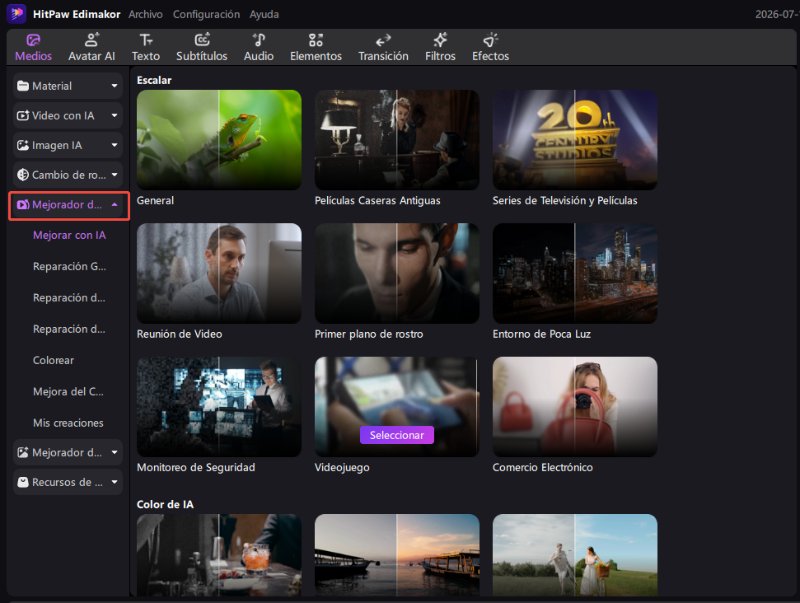Open the Transición arrows icon
Screen dimensions: 800x603
(383, 40)
